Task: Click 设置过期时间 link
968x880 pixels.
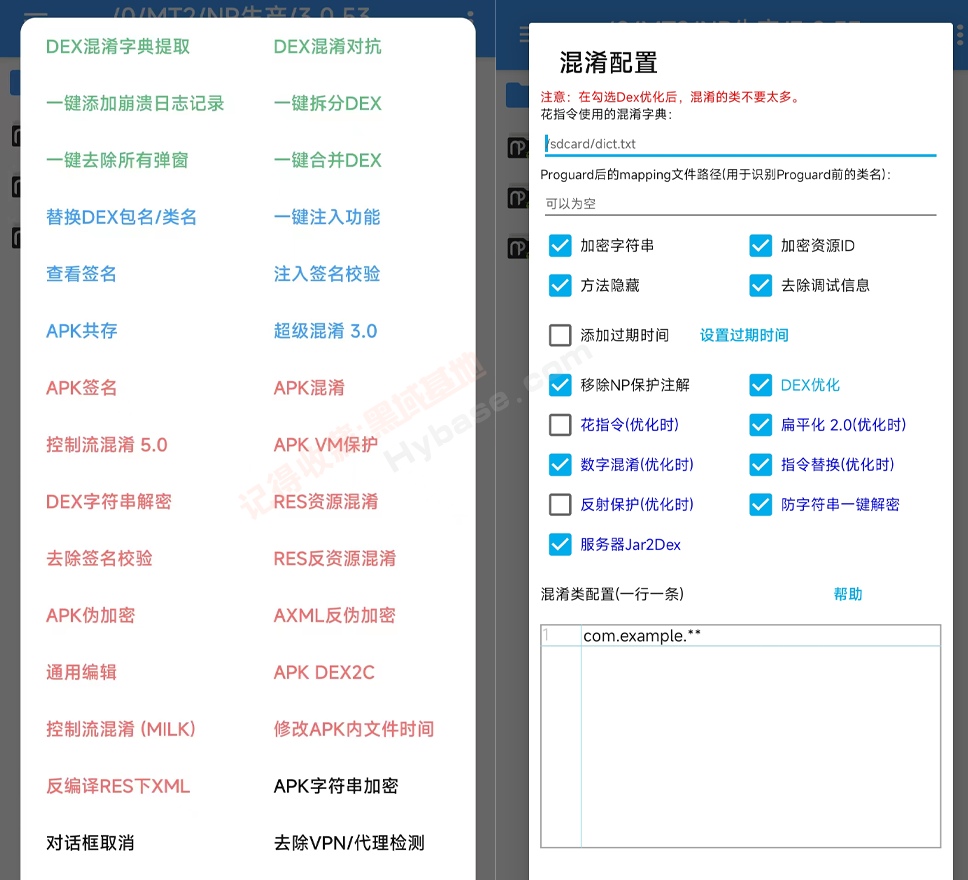Action: 744,335
